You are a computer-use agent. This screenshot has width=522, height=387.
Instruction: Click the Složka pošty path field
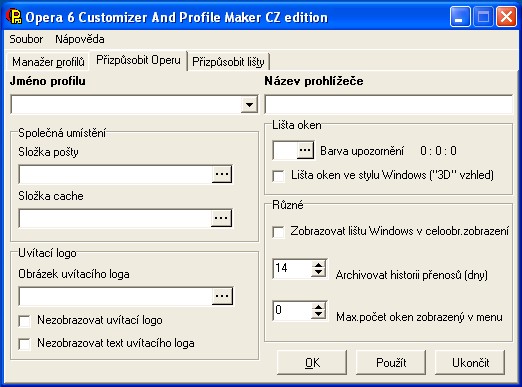(x=115, y=174)
